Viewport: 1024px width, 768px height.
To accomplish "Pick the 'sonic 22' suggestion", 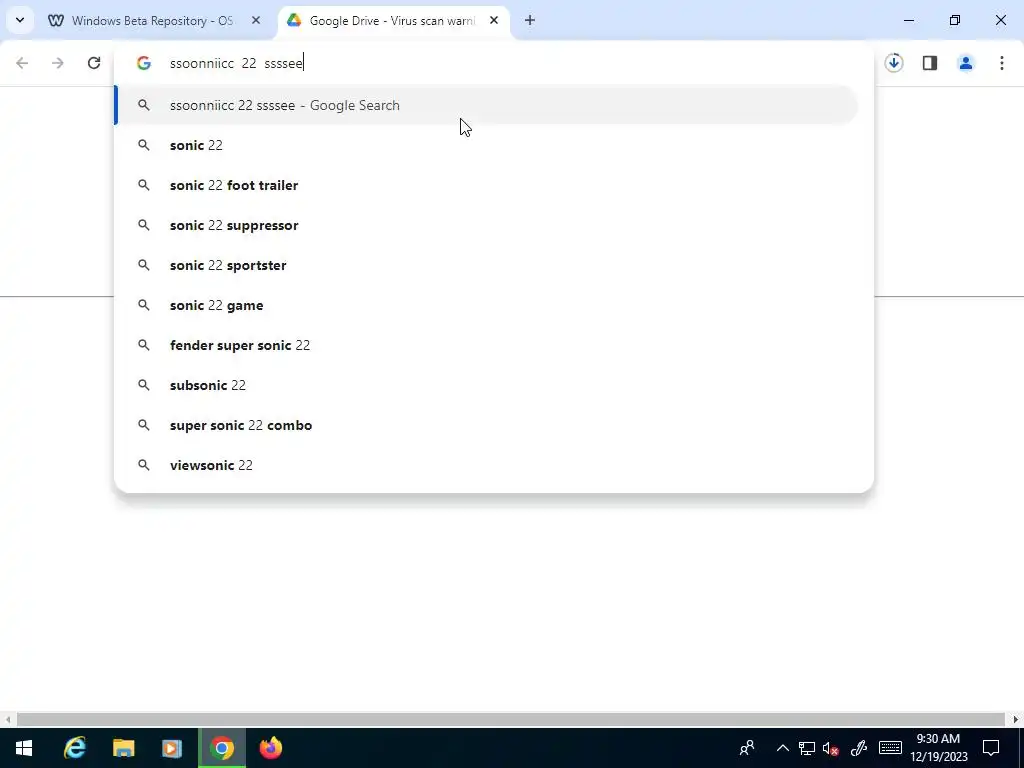I will tap(487, 145).
